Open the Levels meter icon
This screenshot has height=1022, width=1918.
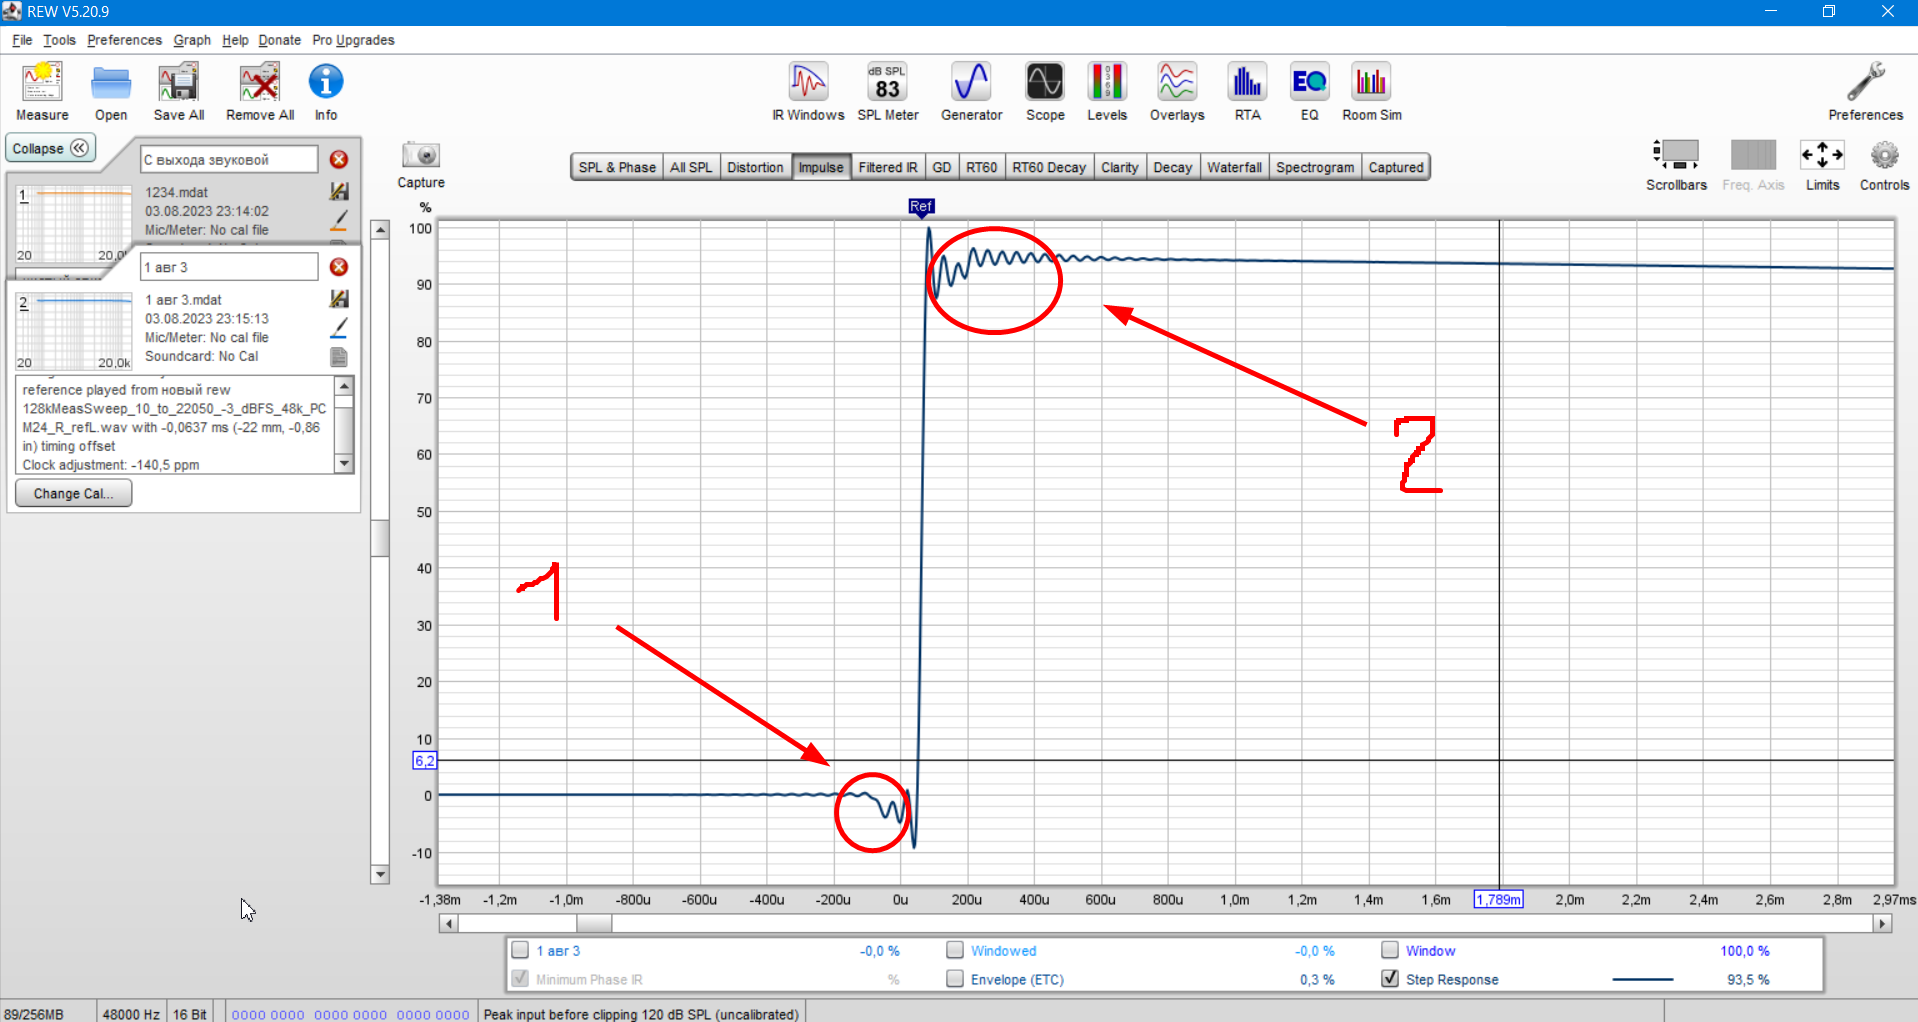pyautogui.click(x=1107, y=82)
